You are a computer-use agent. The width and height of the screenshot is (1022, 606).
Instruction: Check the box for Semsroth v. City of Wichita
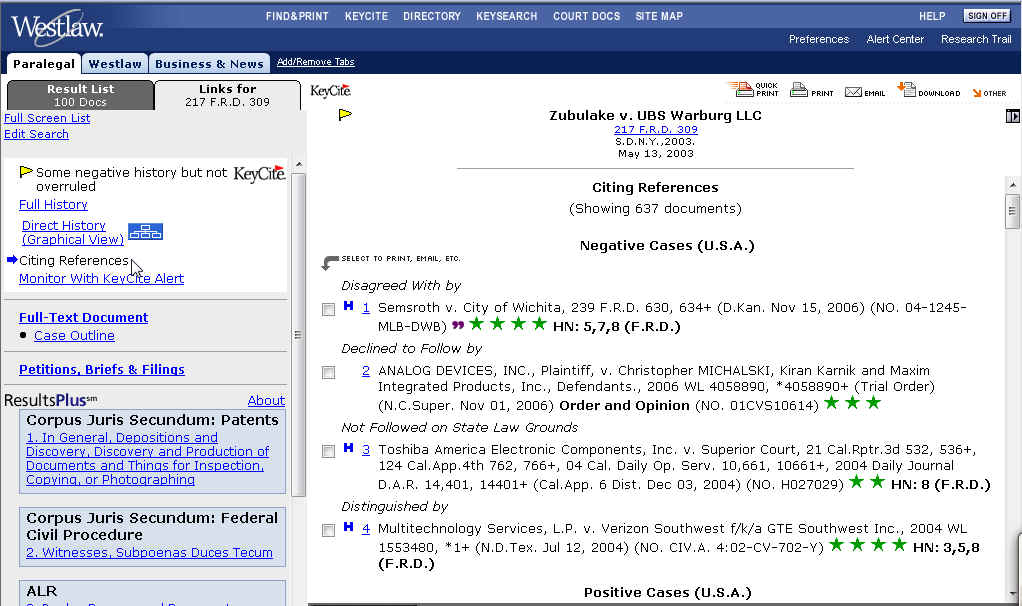pyautogui.click(x=328, y=310)
